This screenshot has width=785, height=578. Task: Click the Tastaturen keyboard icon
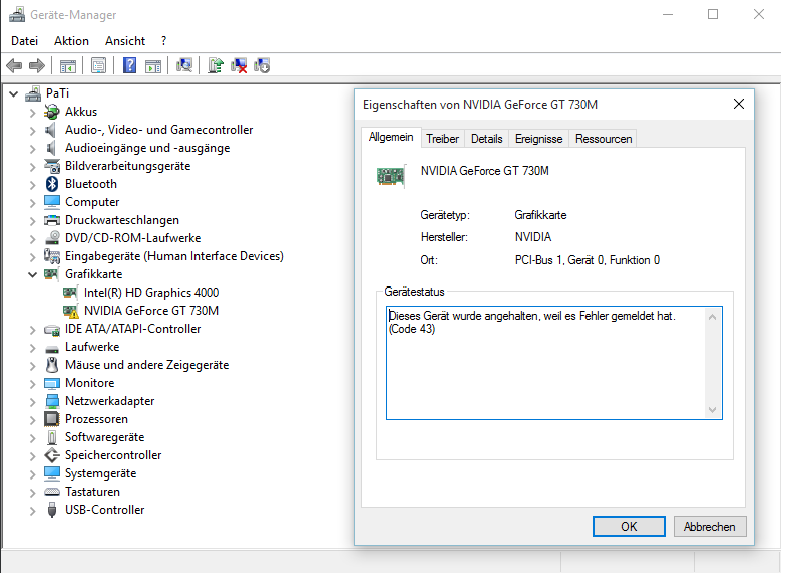tap(52, 492)
